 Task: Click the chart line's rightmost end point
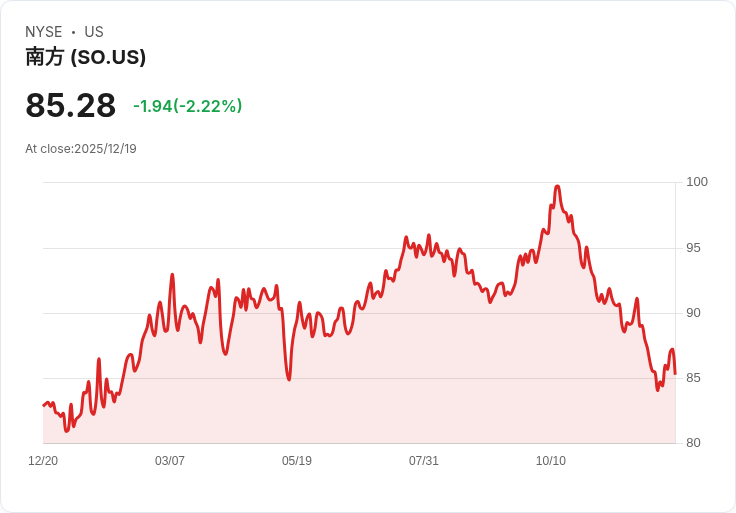pyautogui.click(x=675, y=374)
